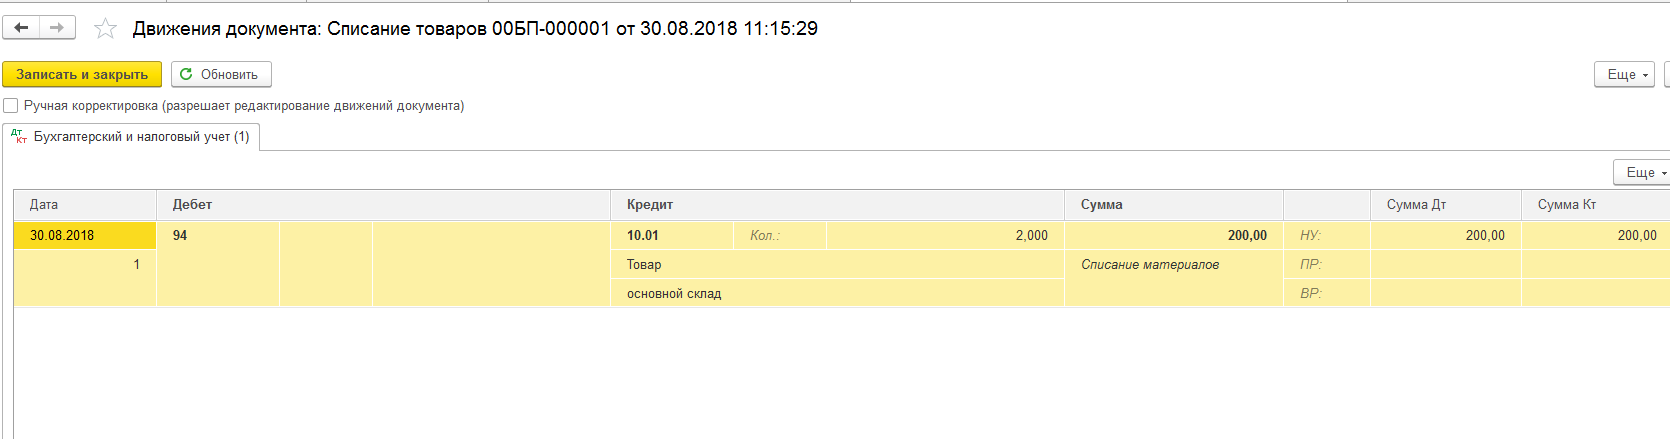Switch to Бухгалтерский и налоговый учет tab
The width and height of the screenshot is (1670, 439).
[x=141, y=137]
